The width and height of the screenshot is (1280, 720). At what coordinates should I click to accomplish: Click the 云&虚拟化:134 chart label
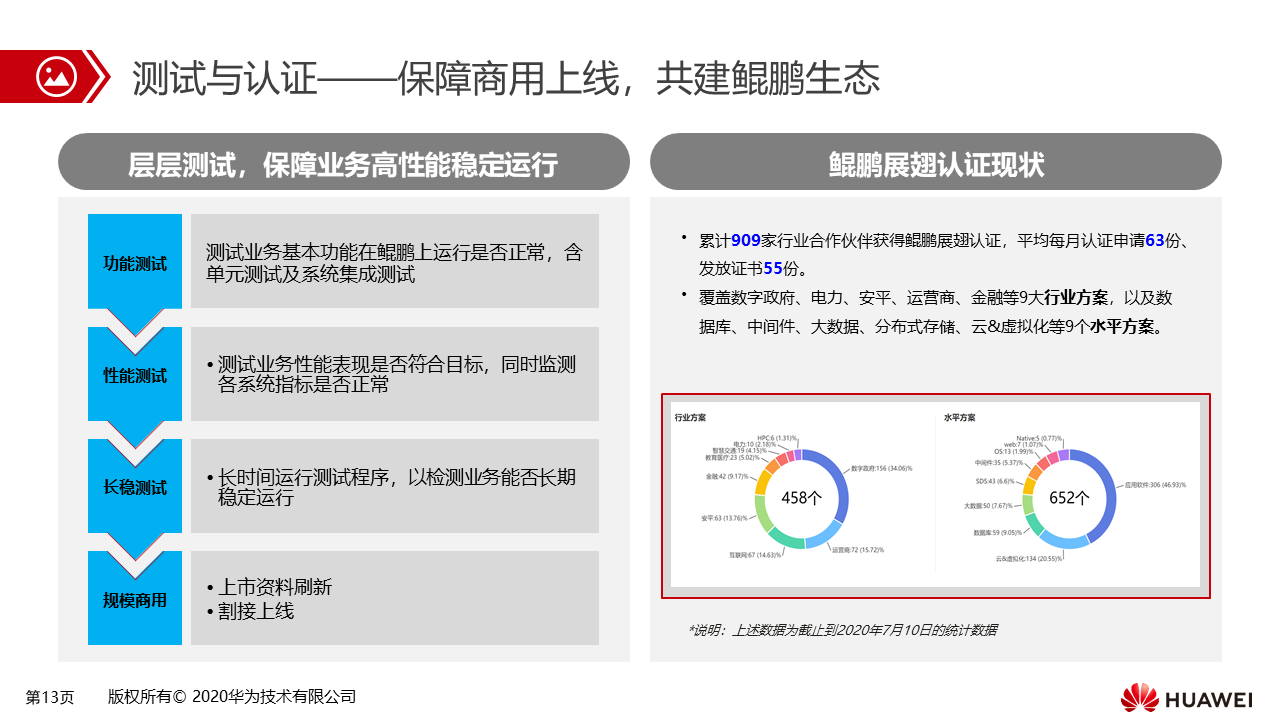coord(1029,559)
